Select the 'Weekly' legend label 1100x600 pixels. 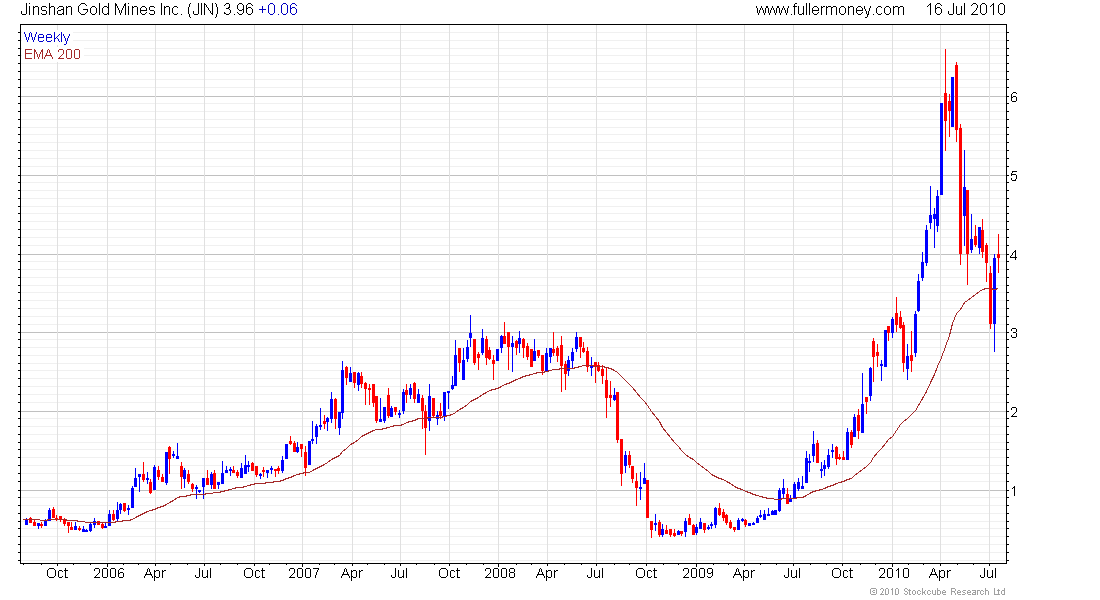pos(47,37)
